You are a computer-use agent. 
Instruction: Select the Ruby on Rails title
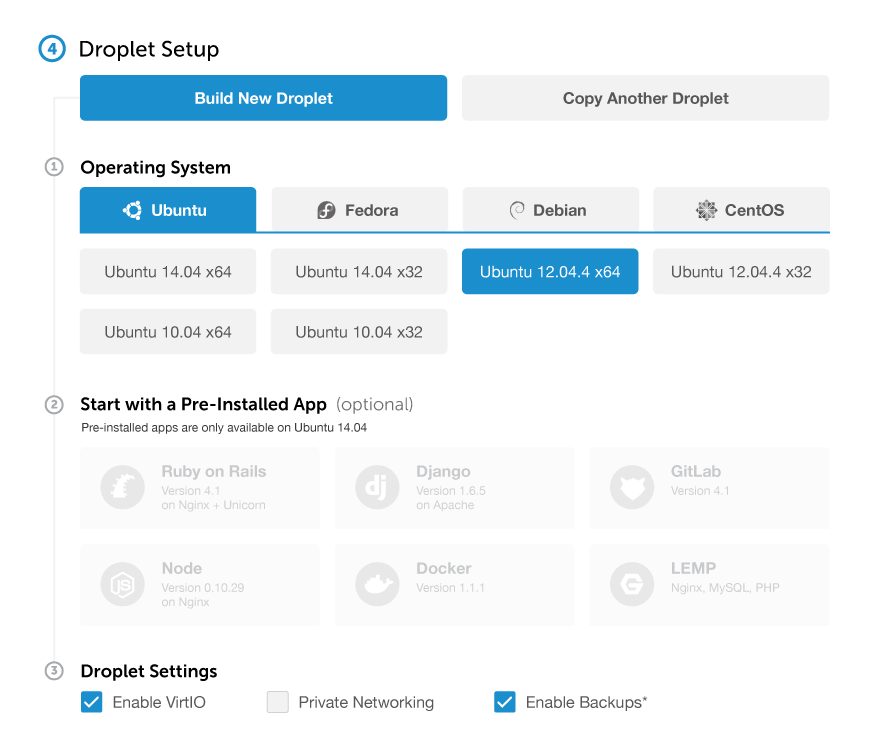(x=214, y=472)
